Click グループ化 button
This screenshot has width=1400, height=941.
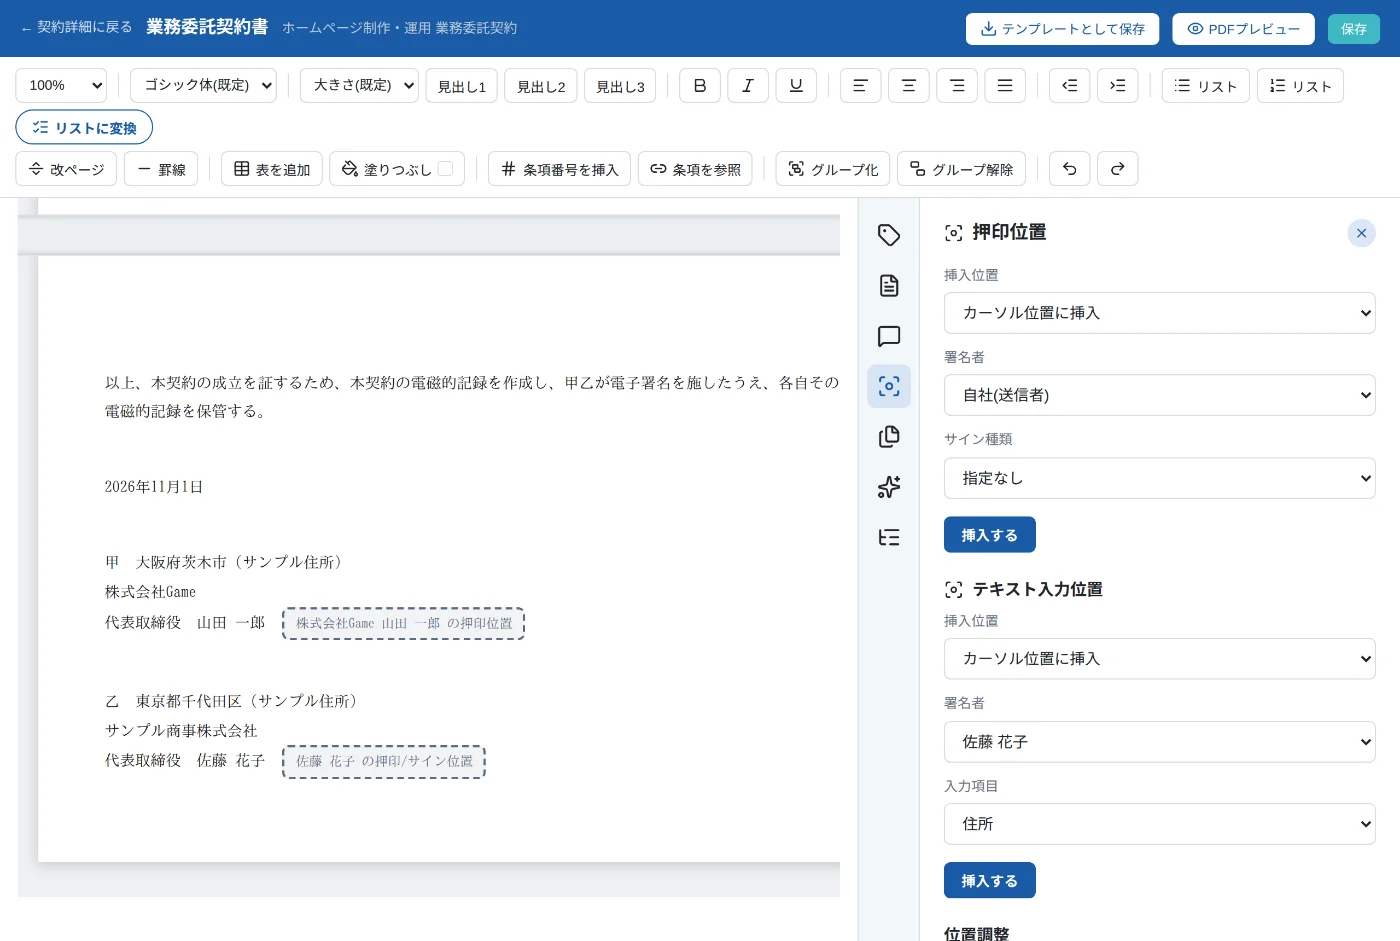833,169
